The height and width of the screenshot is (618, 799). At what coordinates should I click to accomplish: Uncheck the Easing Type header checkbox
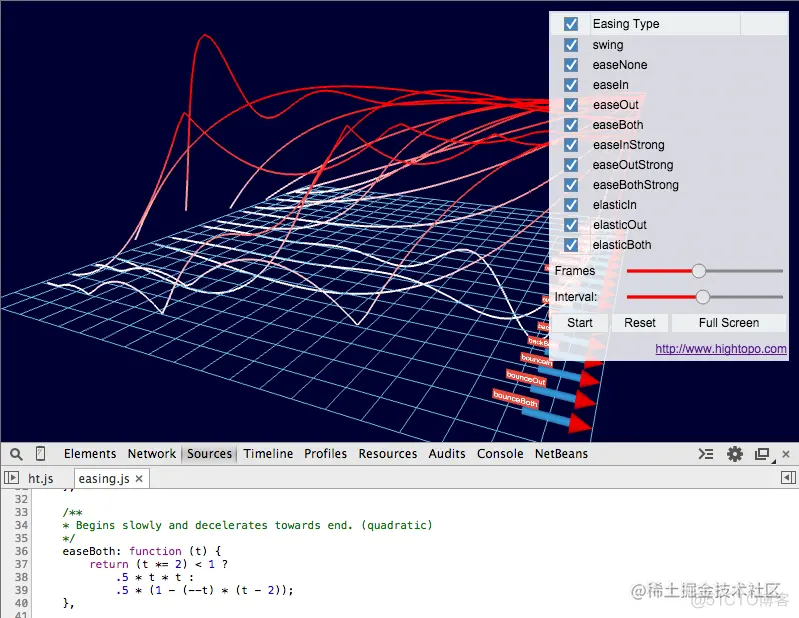[x=571, y=24]
